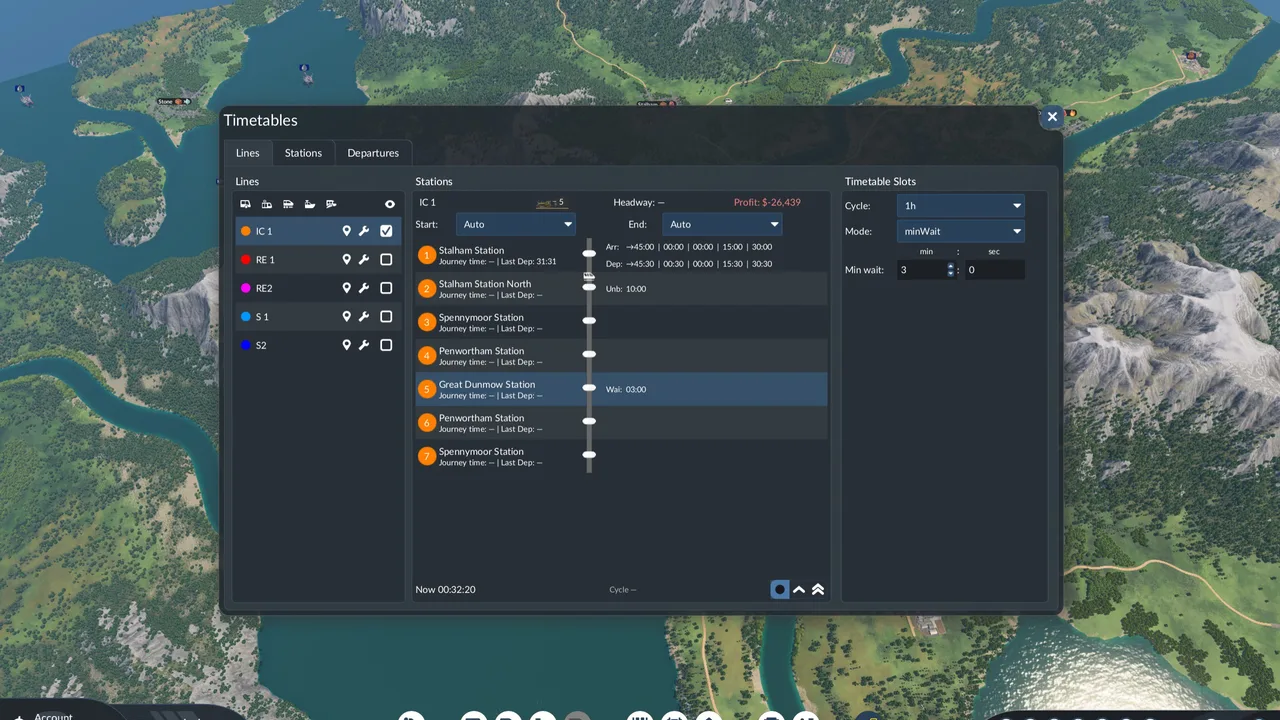The image size is (1280, 720).
Task: Select Penwortham Station stop 4 row
Action: coord(621,356)
